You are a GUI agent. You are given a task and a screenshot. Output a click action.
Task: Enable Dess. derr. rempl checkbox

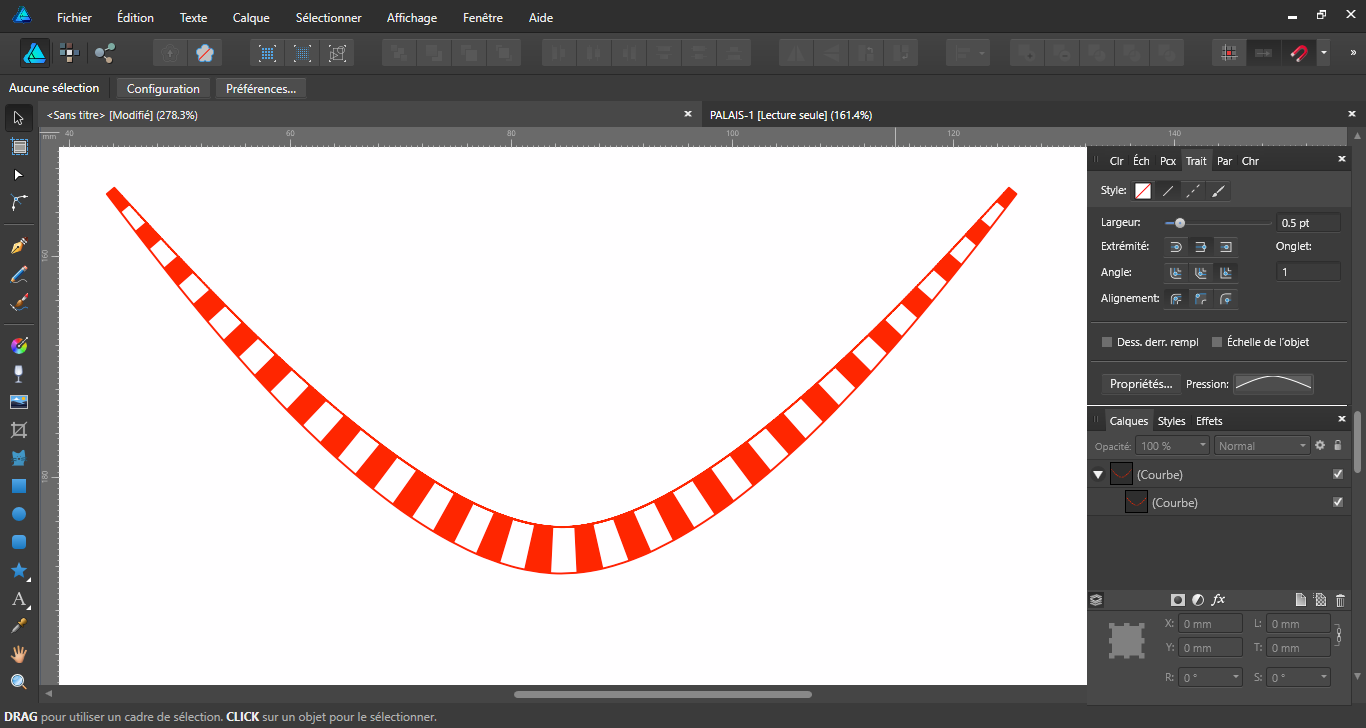[1107, 342]
